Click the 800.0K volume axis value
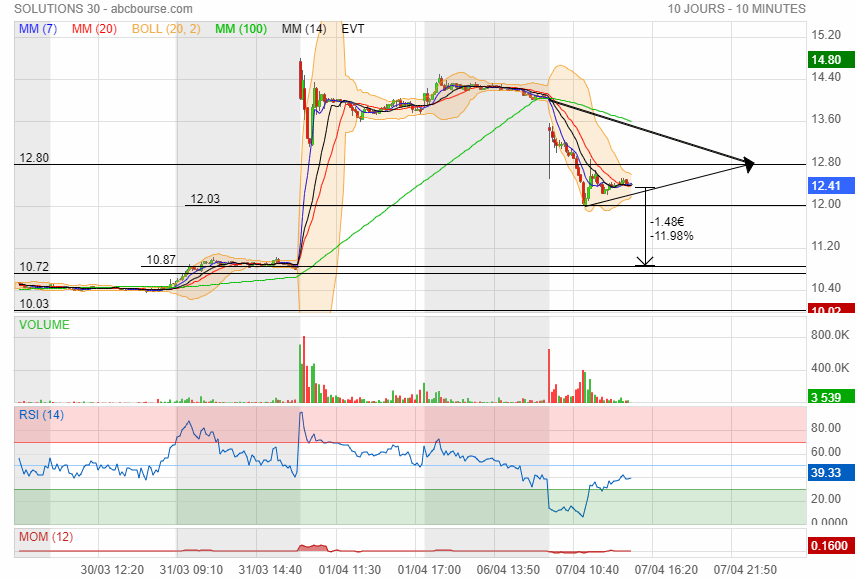The image size is (855, 580). click(830, 335)
